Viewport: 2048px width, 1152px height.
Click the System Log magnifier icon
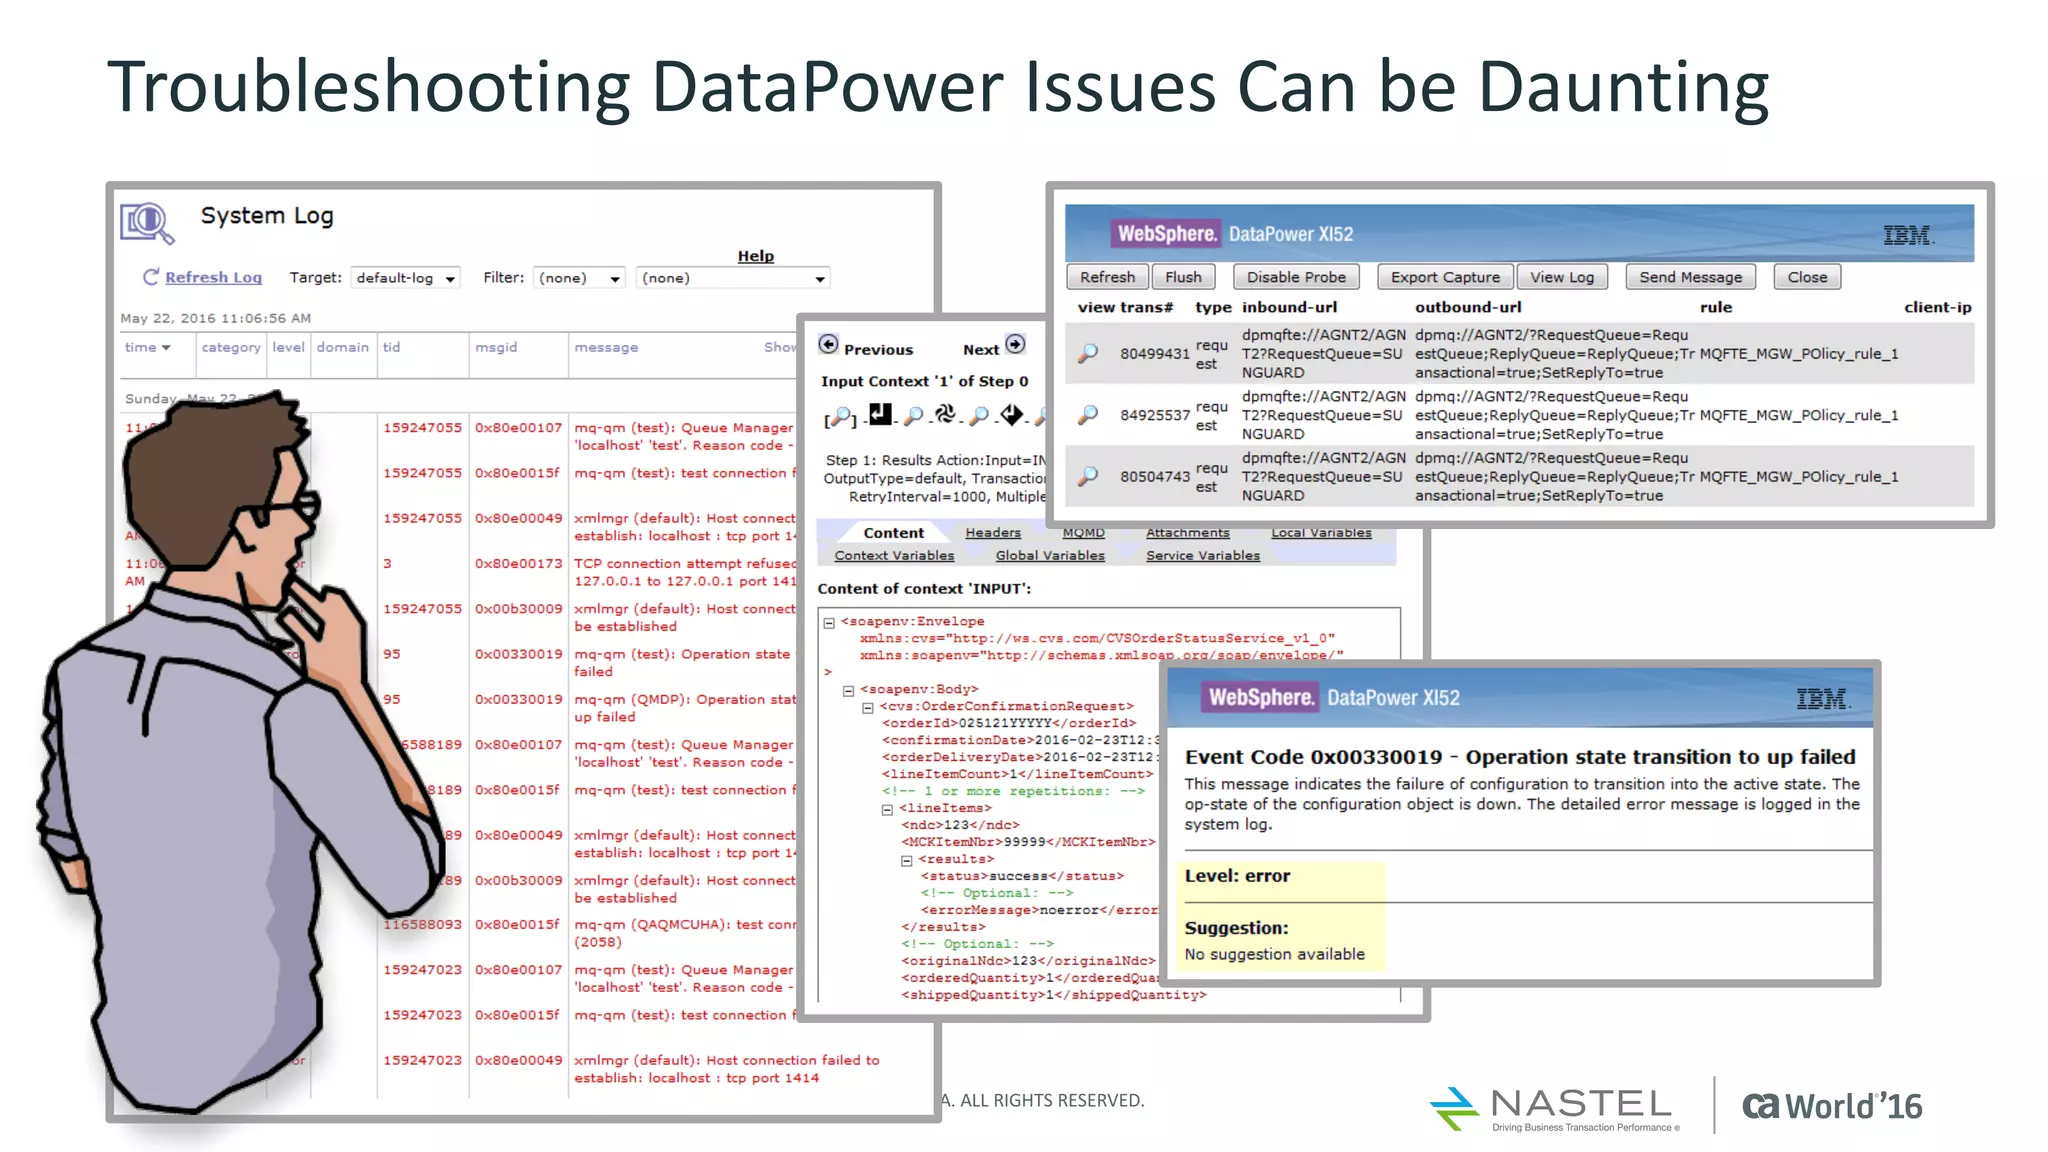(x=146, y=222)
